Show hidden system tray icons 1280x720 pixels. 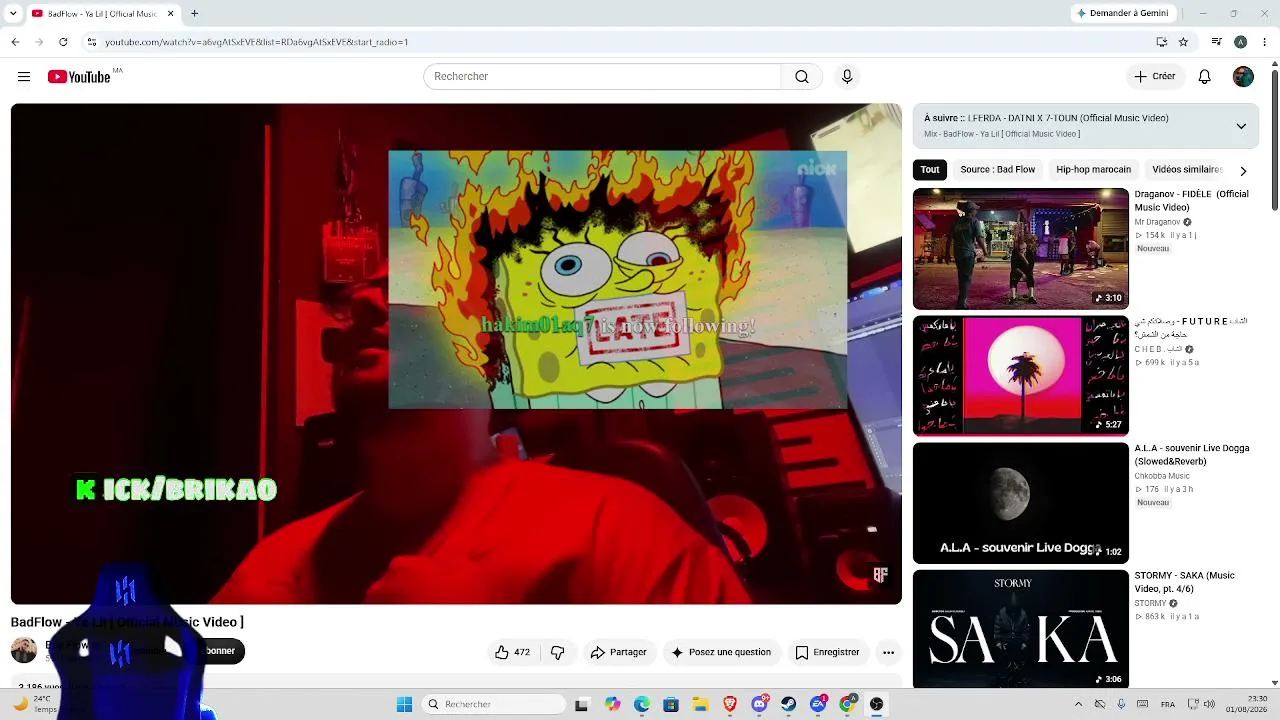tap(1078, 704)
